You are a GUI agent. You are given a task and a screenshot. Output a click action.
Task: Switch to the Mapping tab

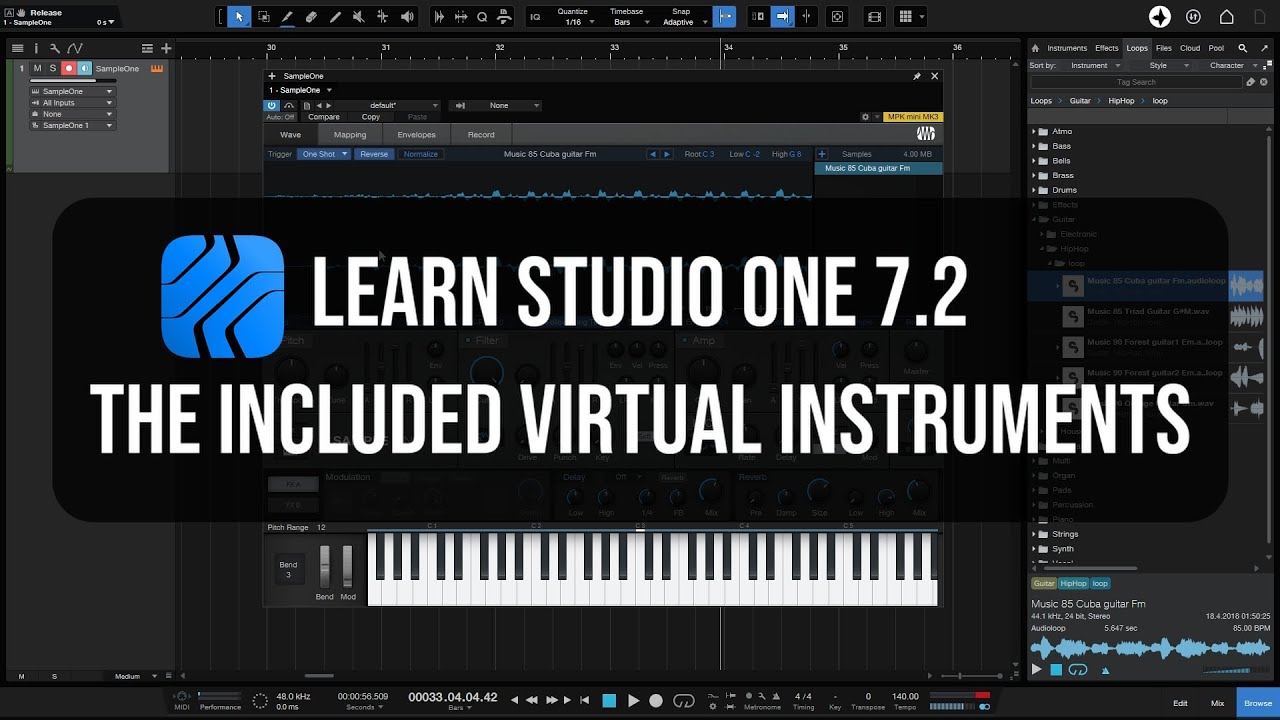click(350, 134)
